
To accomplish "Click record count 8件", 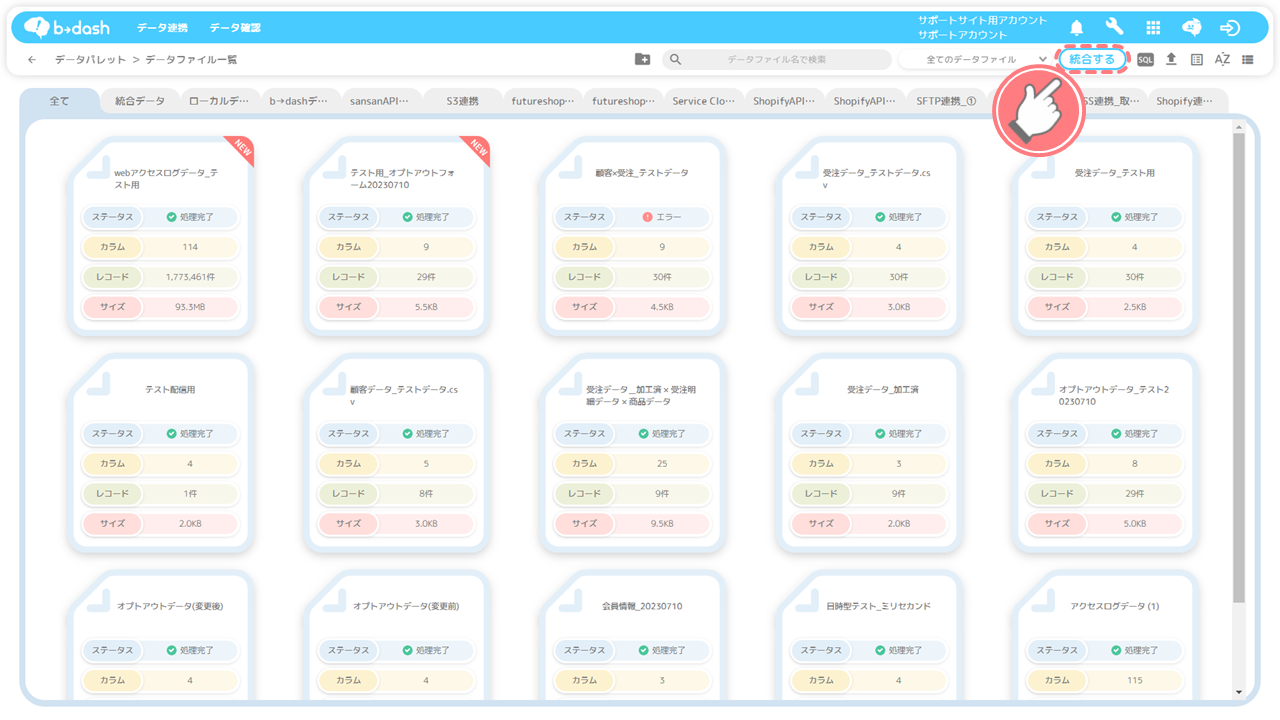I will click(426, 494).
